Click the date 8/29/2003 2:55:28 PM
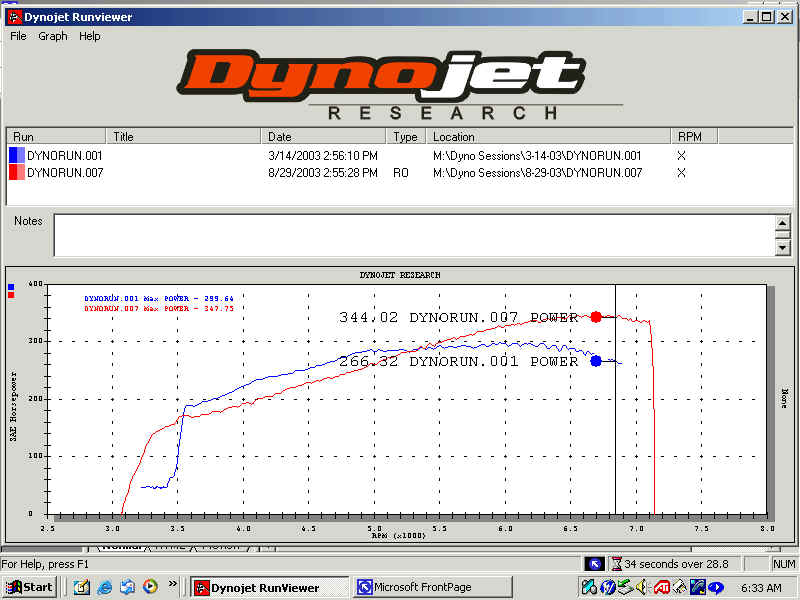Viewport: 800px width, 600px height. 323,173
